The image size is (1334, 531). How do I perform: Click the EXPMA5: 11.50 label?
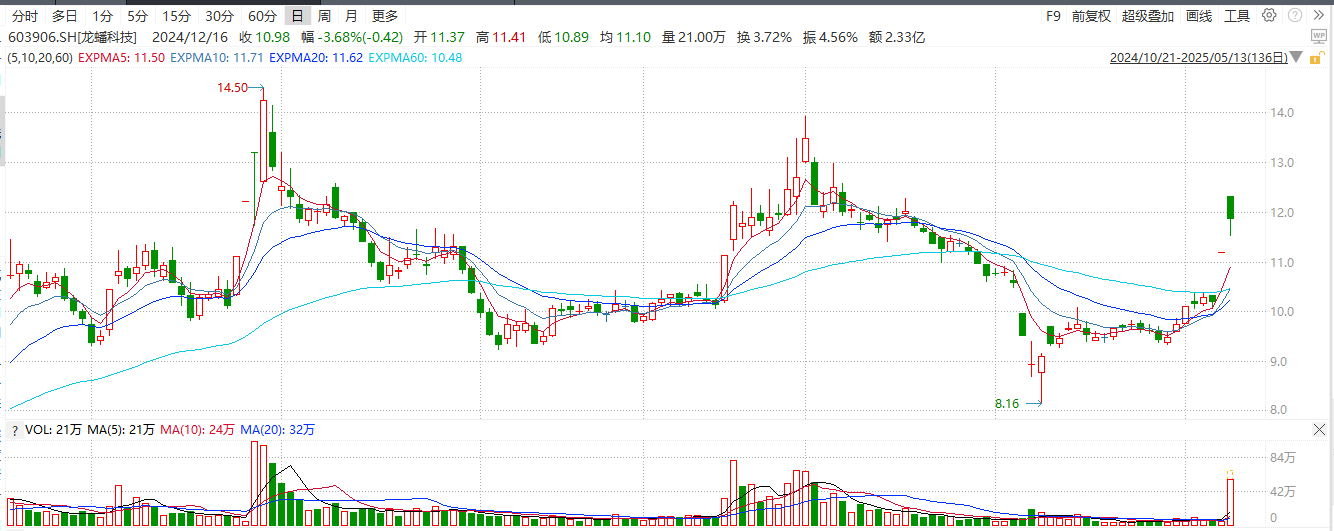click(x=121, y=58)
